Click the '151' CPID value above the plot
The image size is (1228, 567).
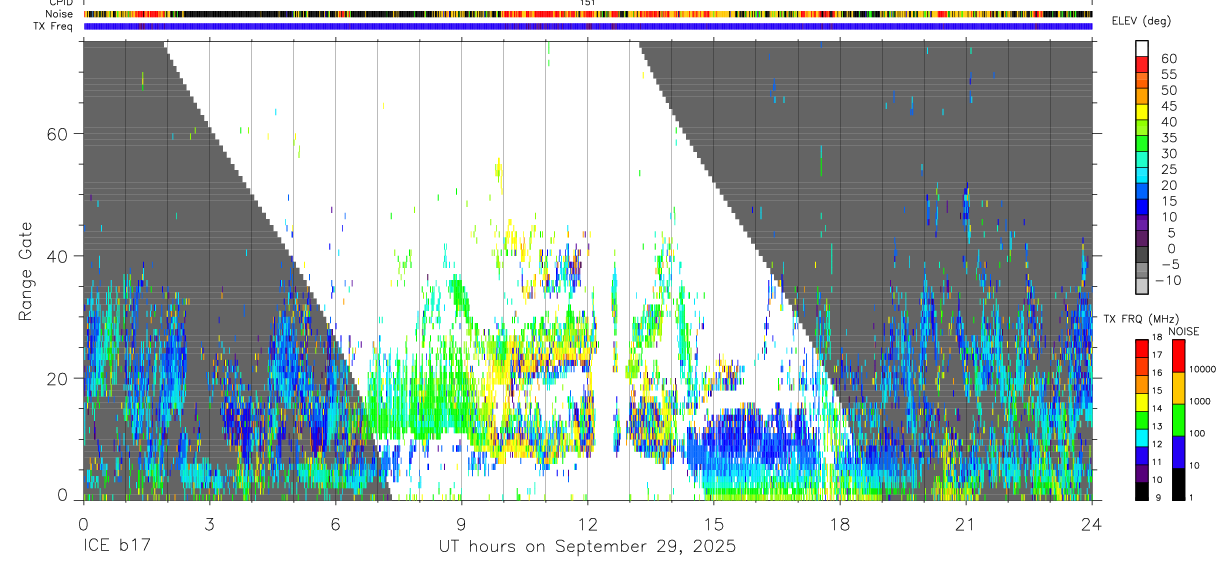click(587, 3)
